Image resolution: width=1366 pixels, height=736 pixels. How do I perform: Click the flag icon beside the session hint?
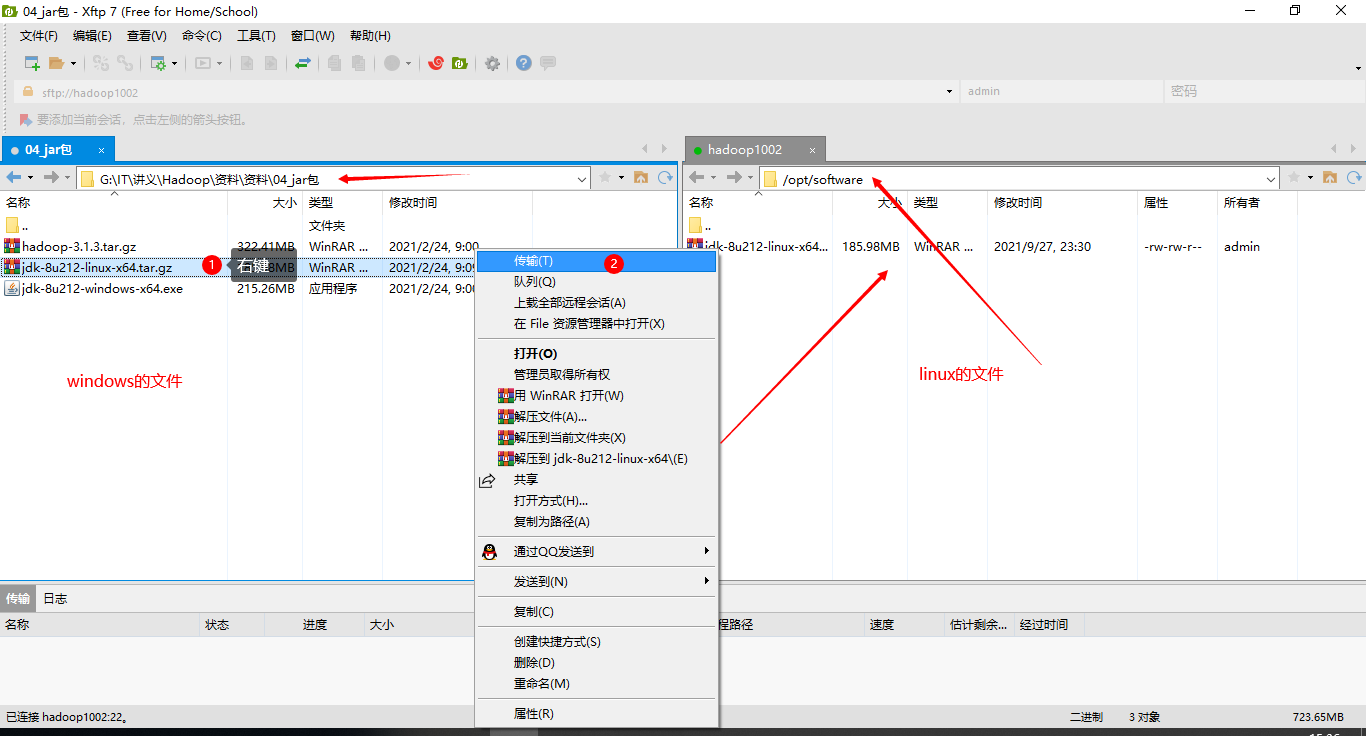coord(26,120)
